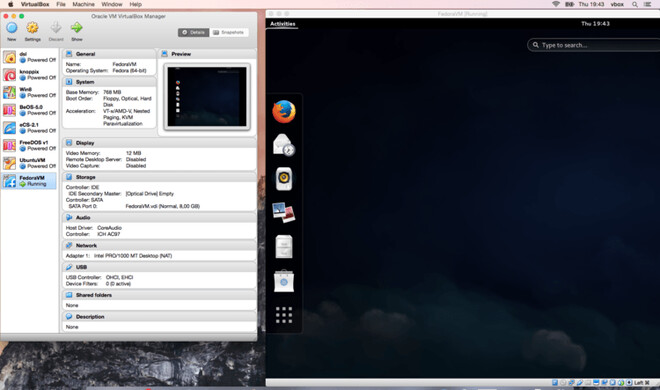The image size is (660, 390).
Task: Show Applications grid icon in dock
Action: click(x=284, y=315)
